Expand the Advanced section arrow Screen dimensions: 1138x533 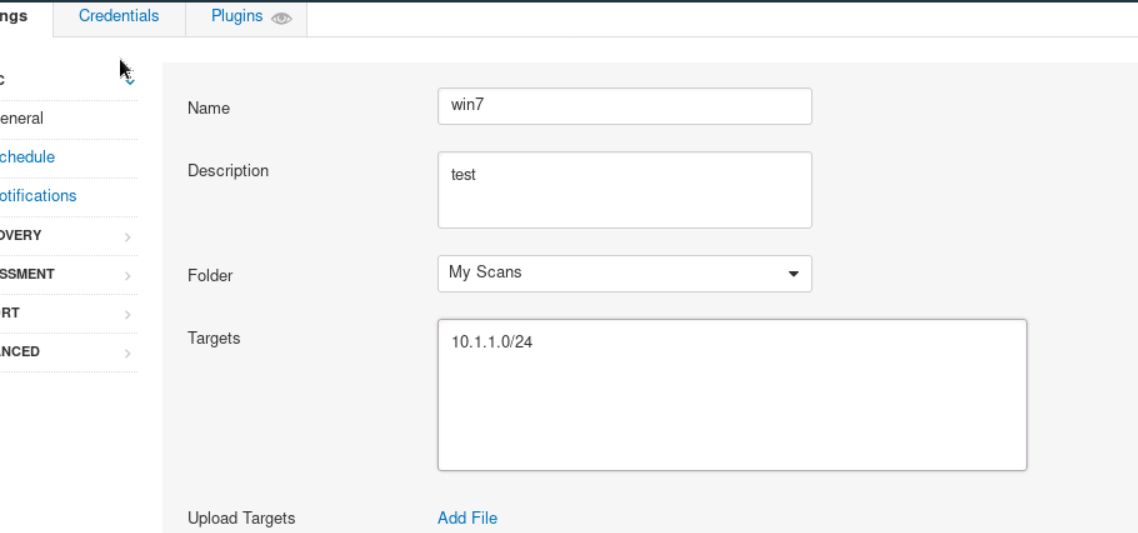pyautogui.click(x=128, y=353)
